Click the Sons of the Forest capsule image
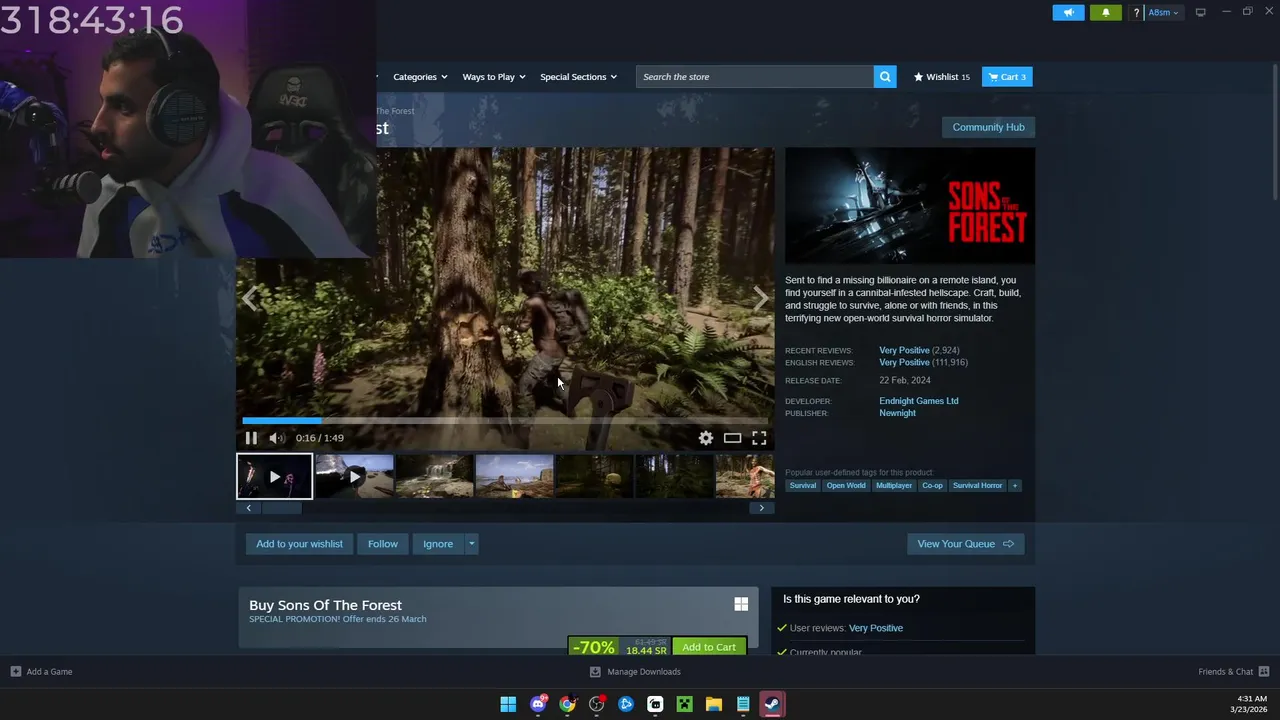 coord(910,206)
